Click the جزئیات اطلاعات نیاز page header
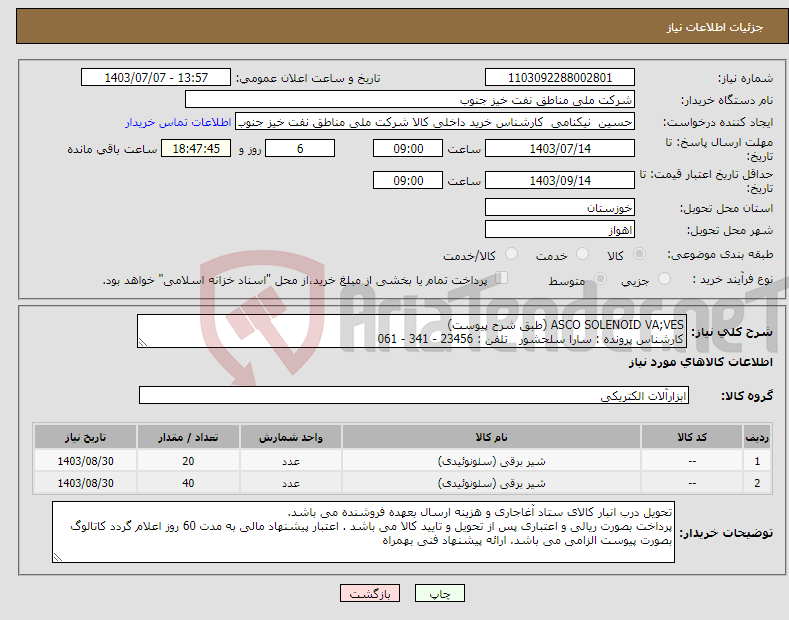This screenshot has height=620, width=789. 715,27
